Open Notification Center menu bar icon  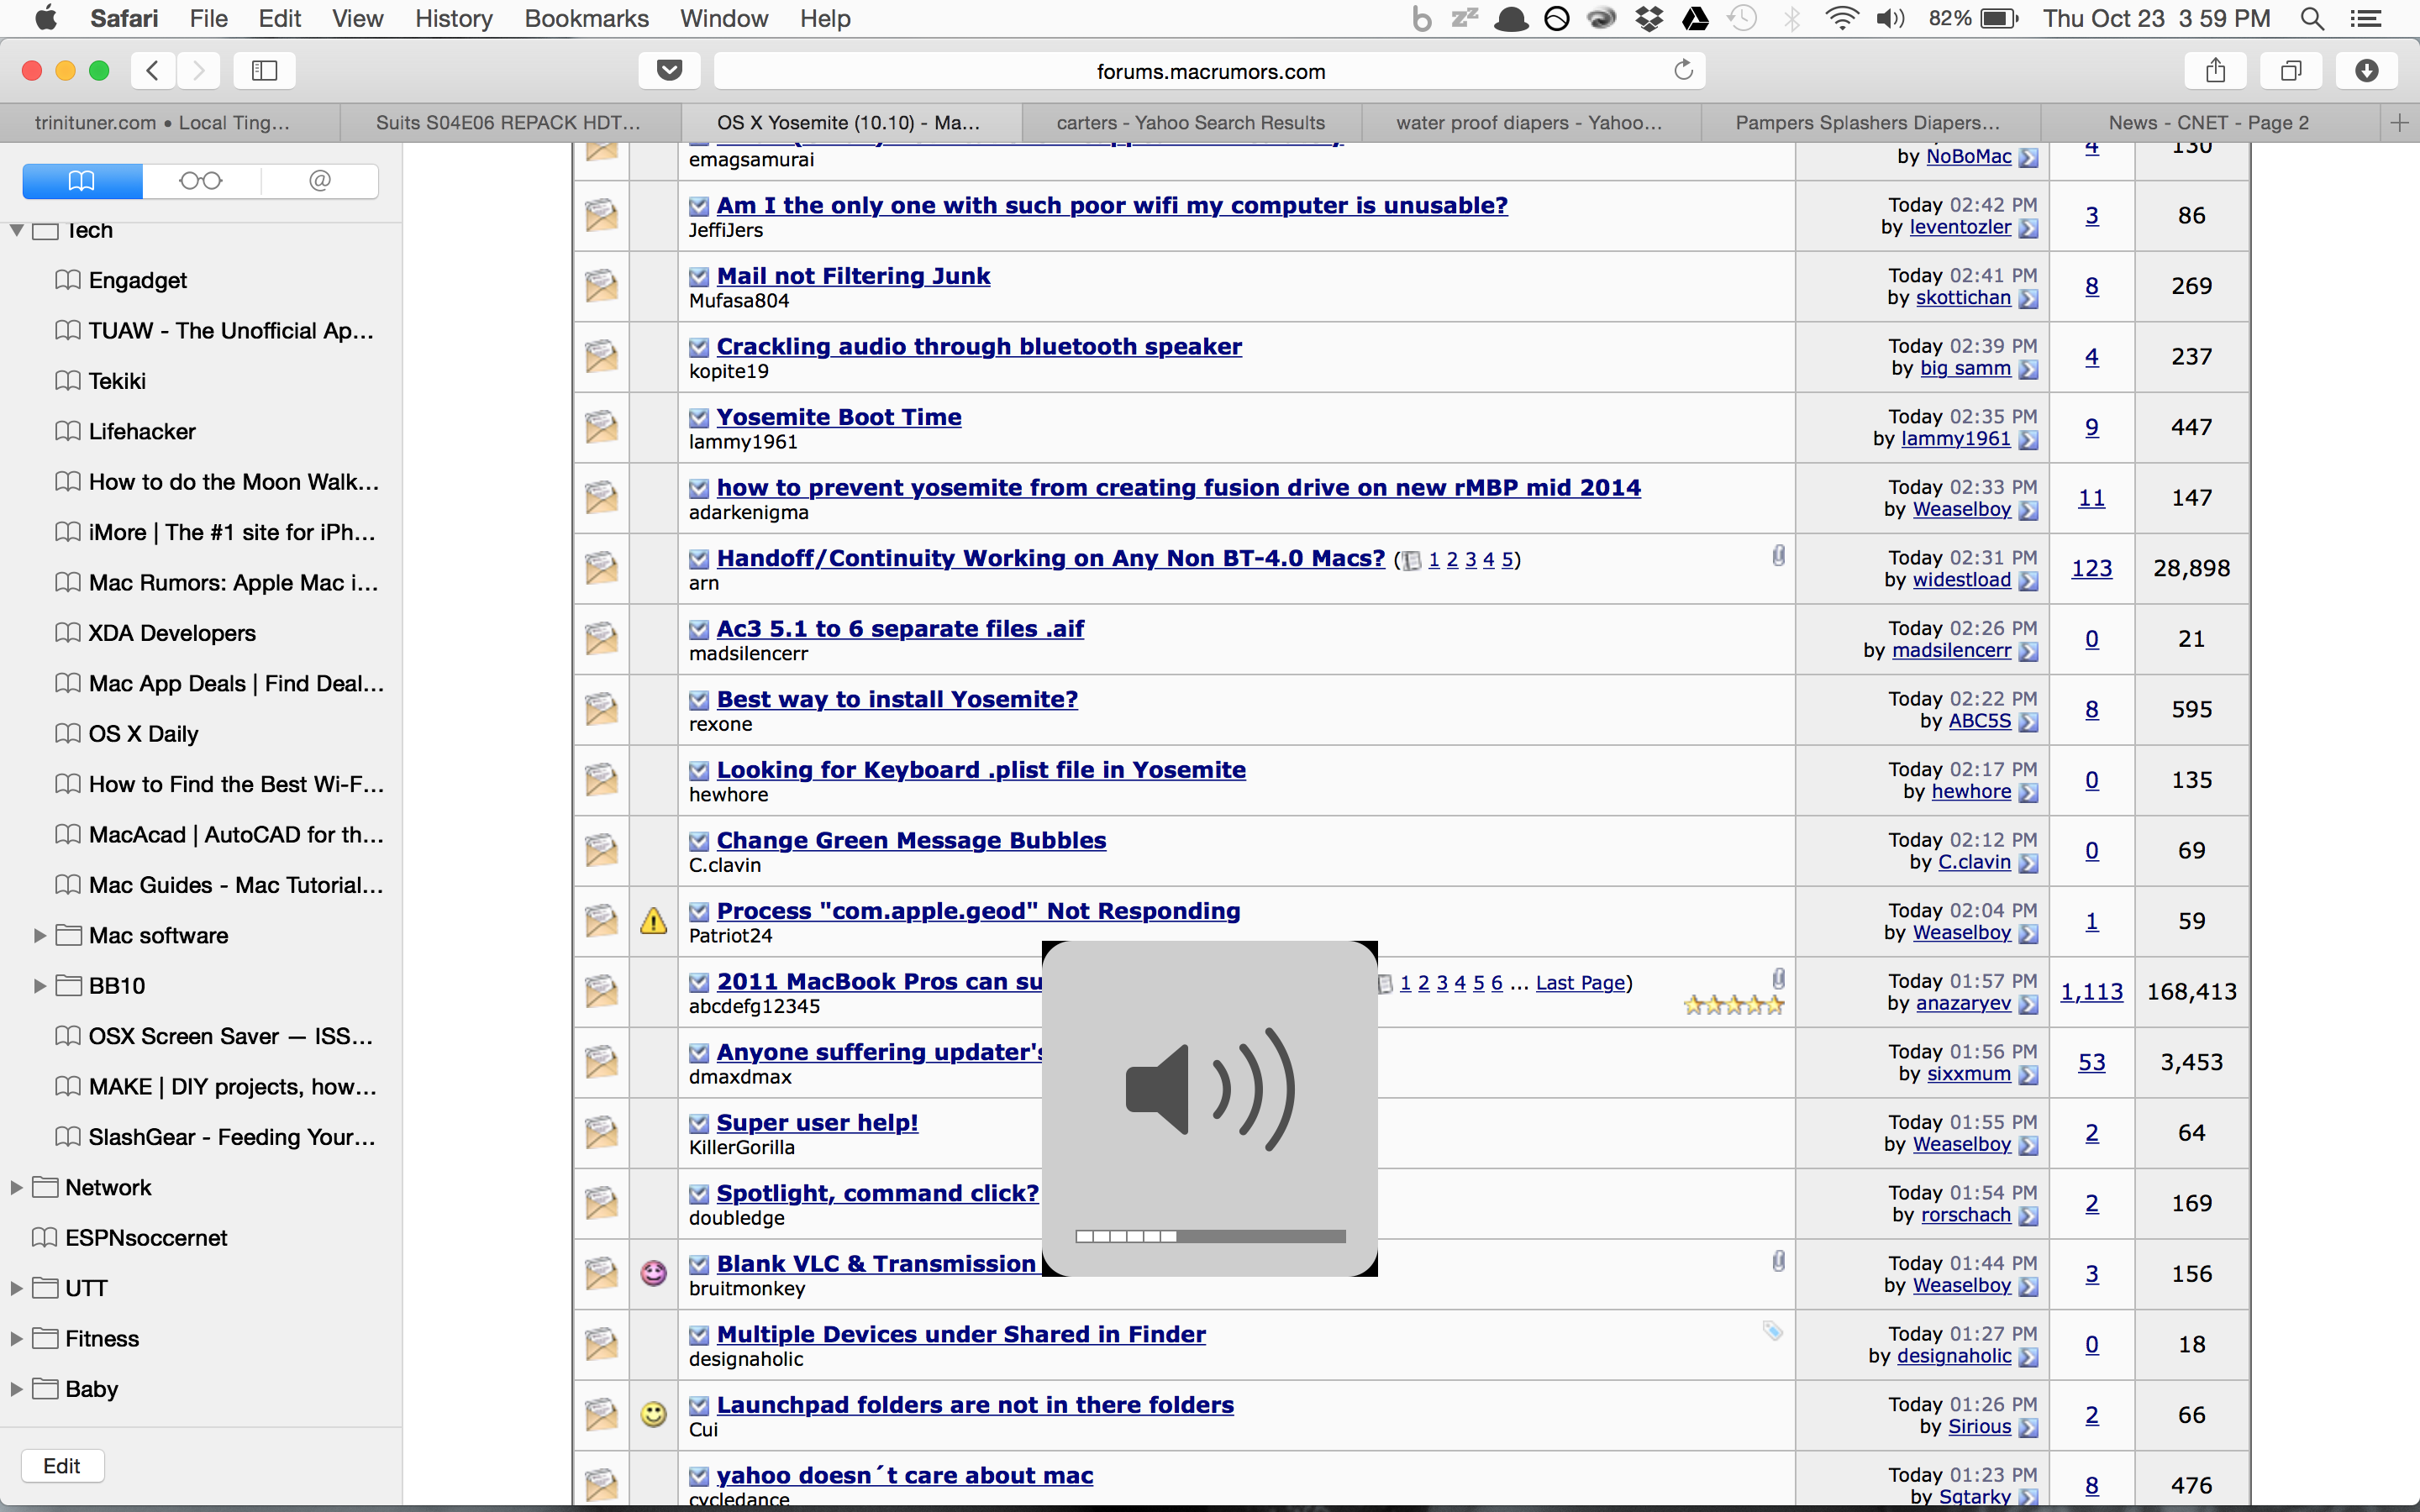[x=2365, y=18]
